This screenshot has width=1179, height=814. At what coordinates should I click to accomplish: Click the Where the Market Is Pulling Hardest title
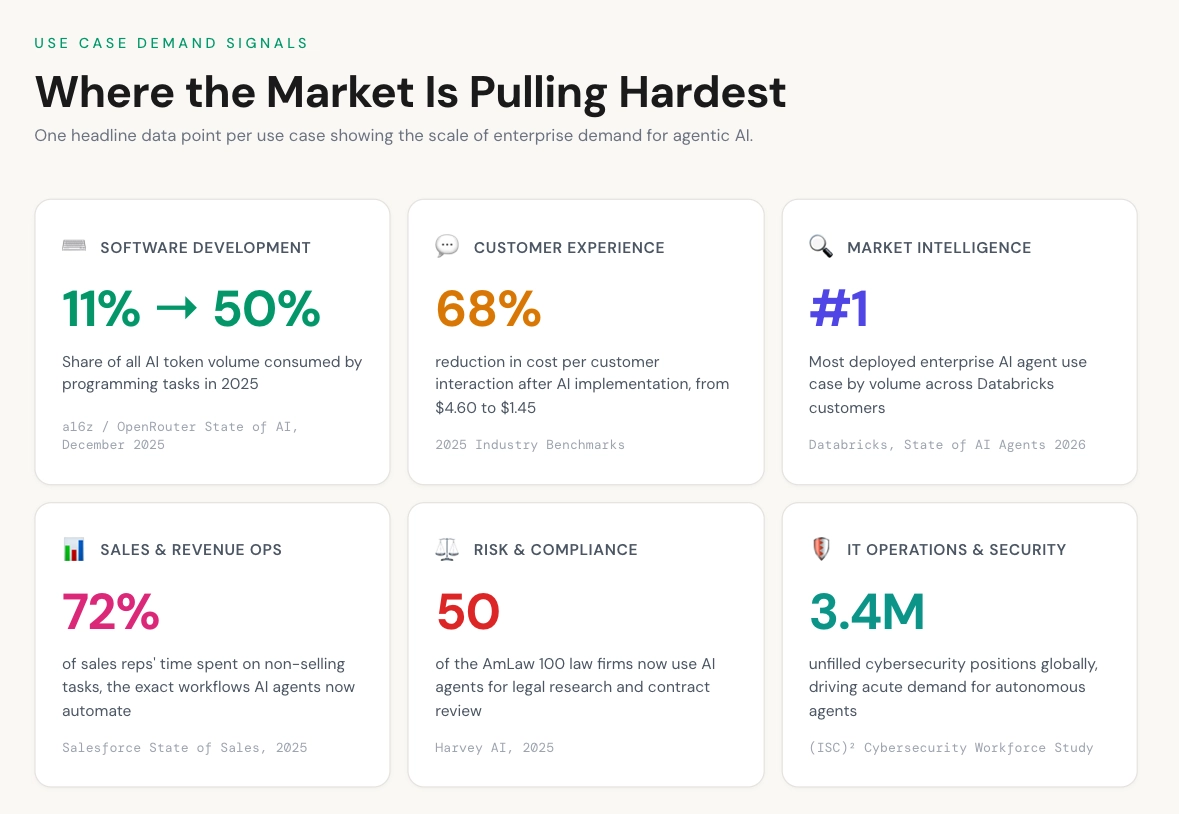click(x=410, y=92)
